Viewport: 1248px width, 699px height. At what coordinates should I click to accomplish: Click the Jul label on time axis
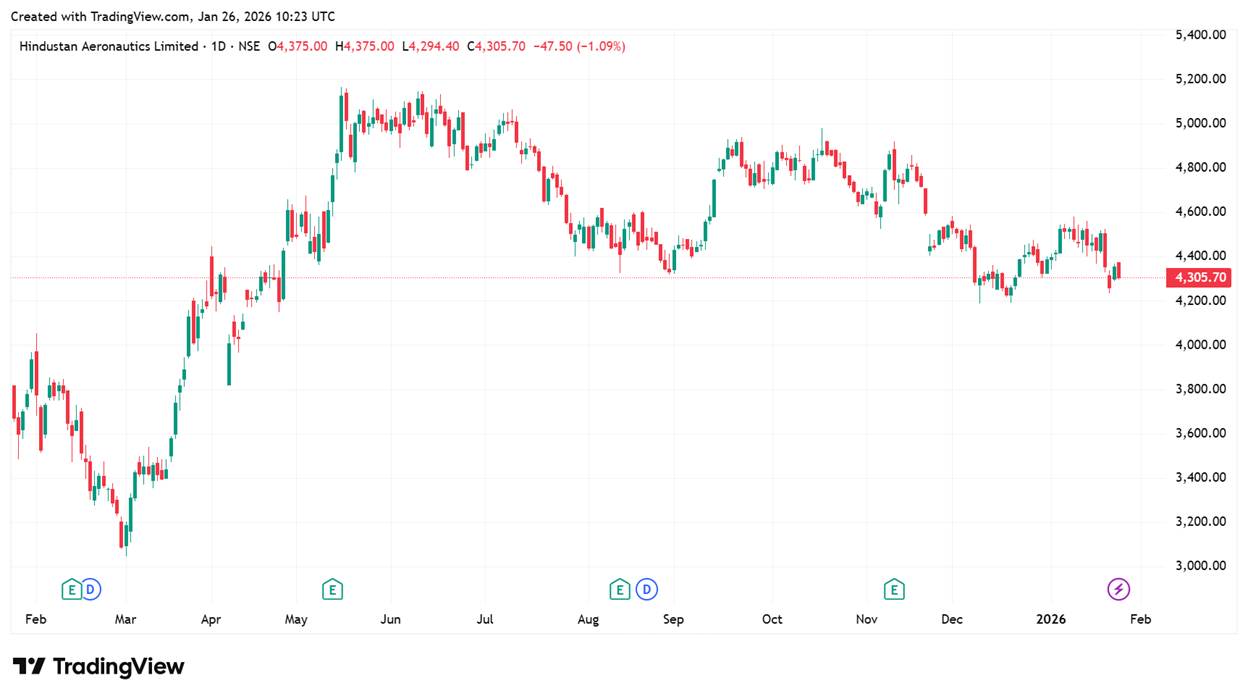click(x=485, y=620)
